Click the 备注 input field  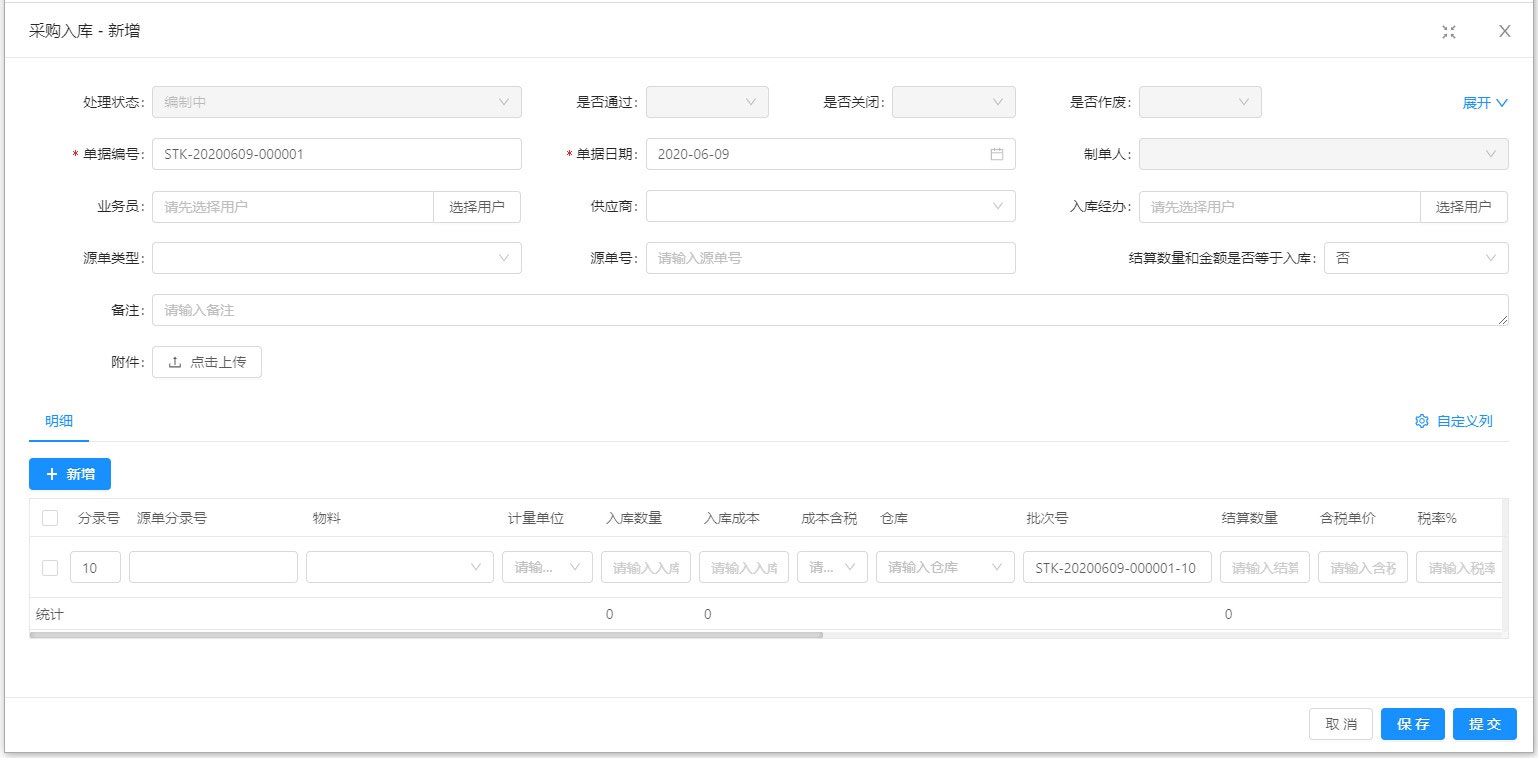coord(830,310)
